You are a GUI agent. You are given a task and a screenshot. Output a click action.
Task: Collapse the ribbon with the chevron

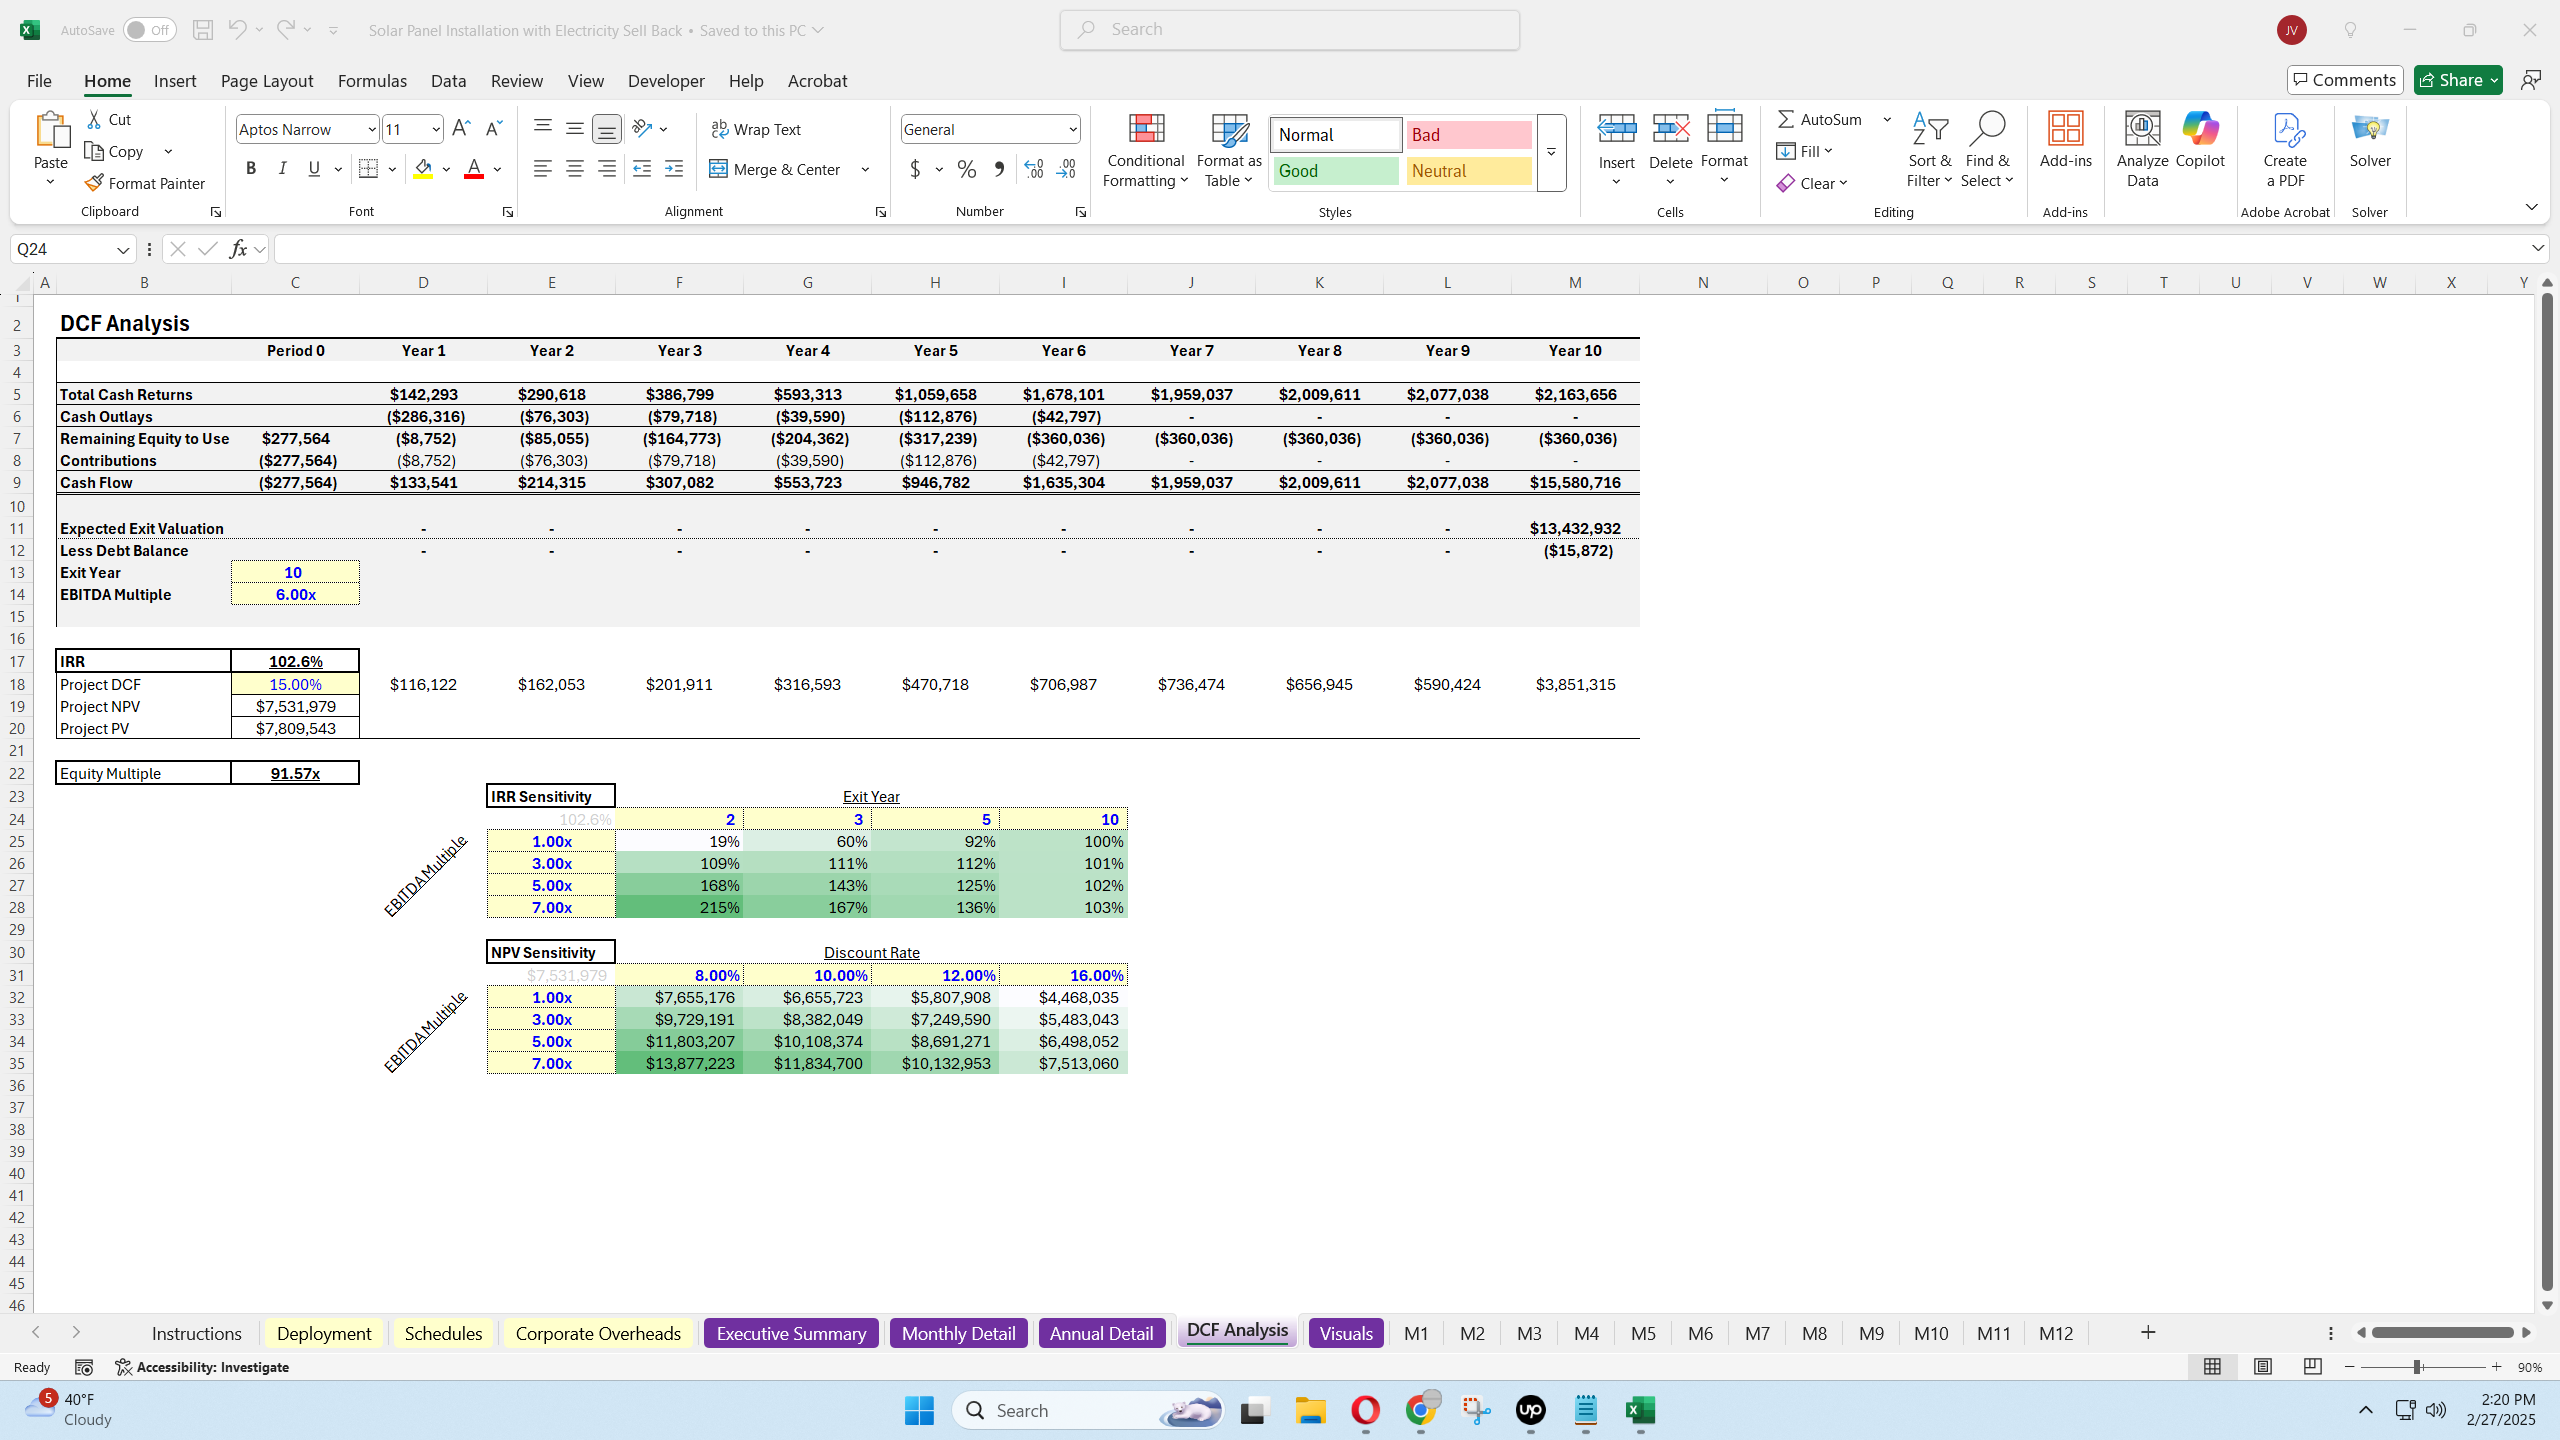pyautogui.click(x=2531, y=207)
